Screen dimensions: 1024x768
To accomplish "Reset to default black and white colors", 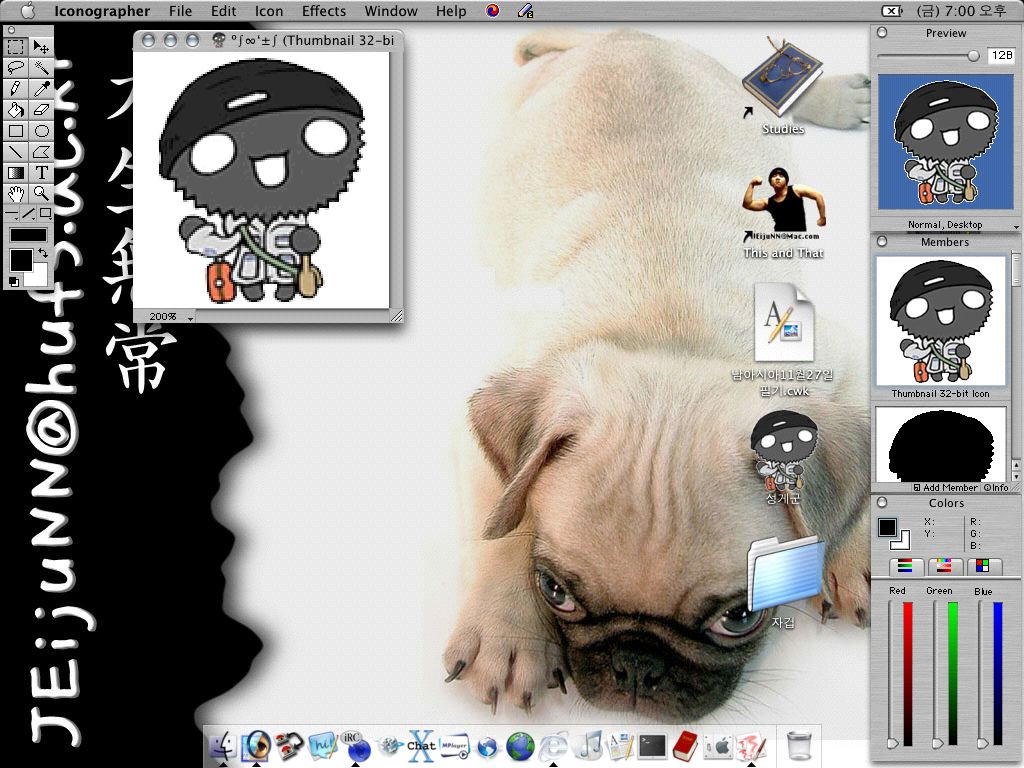I will point(13,282).
